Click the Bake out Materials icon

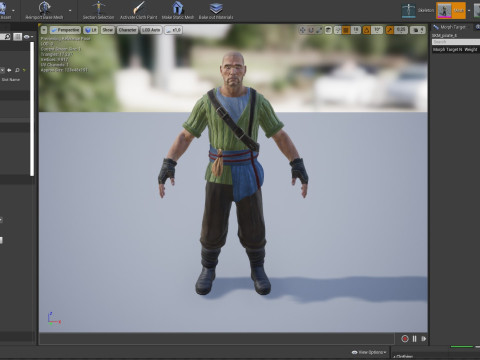216,8
